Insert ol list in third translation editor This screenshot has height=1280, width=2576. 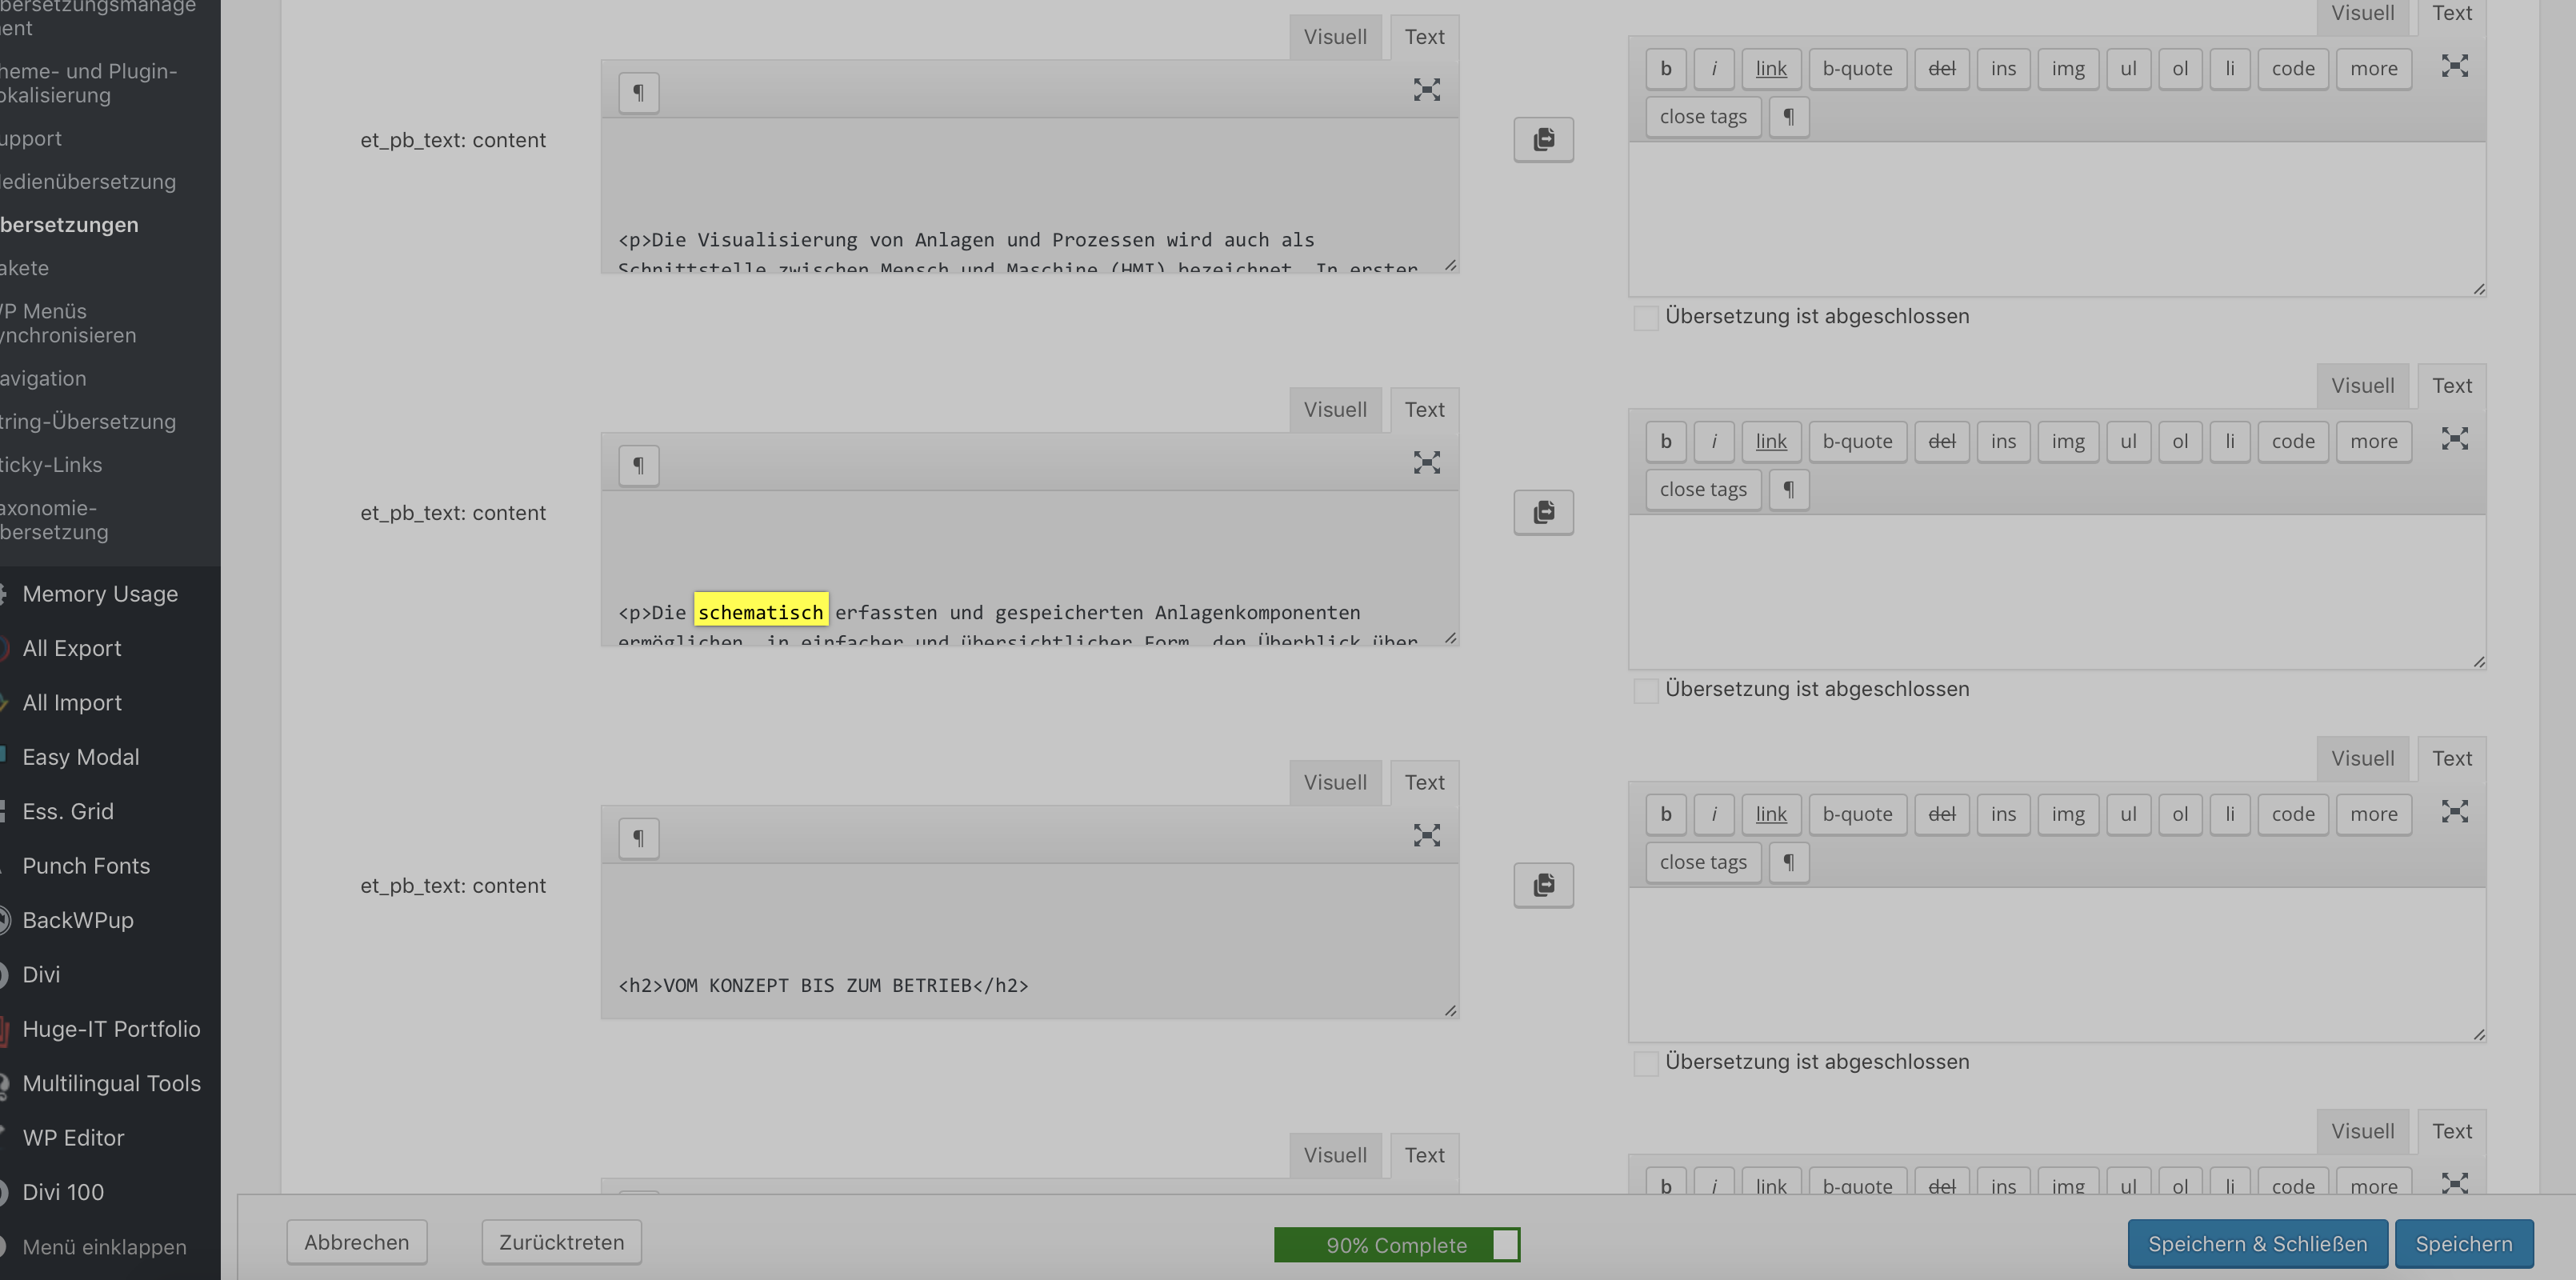coord(2180,814)
